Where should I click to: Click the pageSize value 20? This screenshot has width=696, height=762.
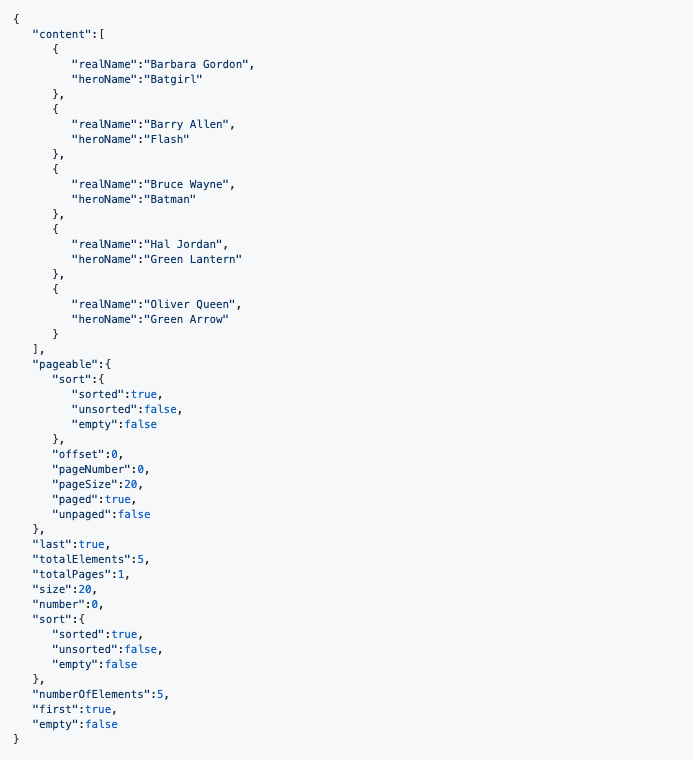pyautogui.click(x=130, y=485)
